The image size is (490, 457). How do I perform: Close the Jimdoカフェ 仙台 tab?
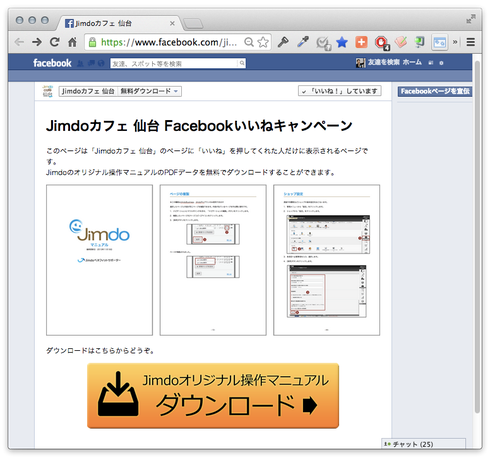pos(172,23)
